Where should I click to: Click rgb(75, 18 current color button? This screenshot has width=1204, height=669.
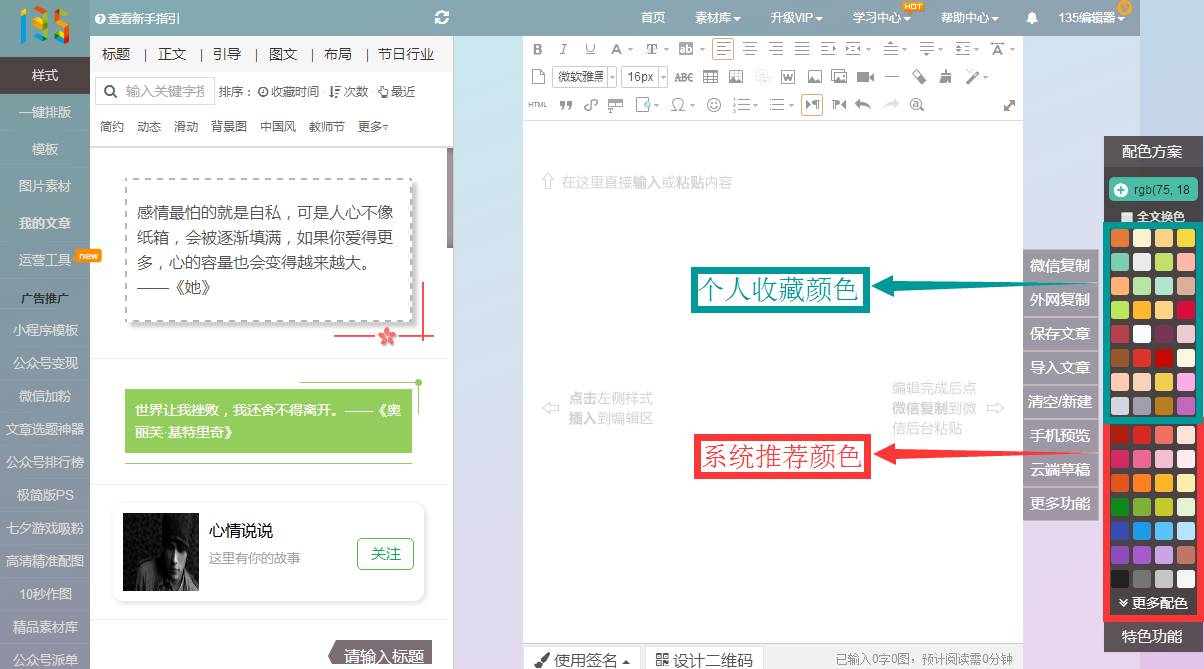1152,190
